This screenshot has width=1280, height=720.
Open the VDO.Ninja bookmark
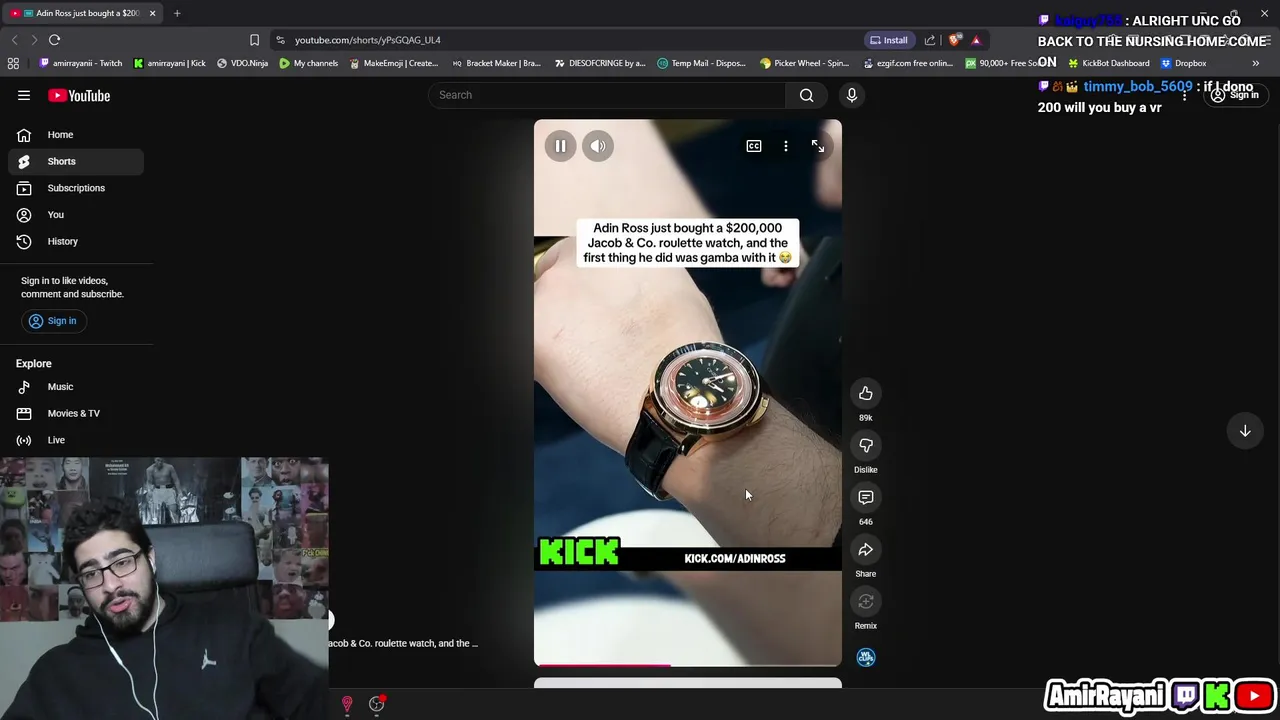coord(242,63)
